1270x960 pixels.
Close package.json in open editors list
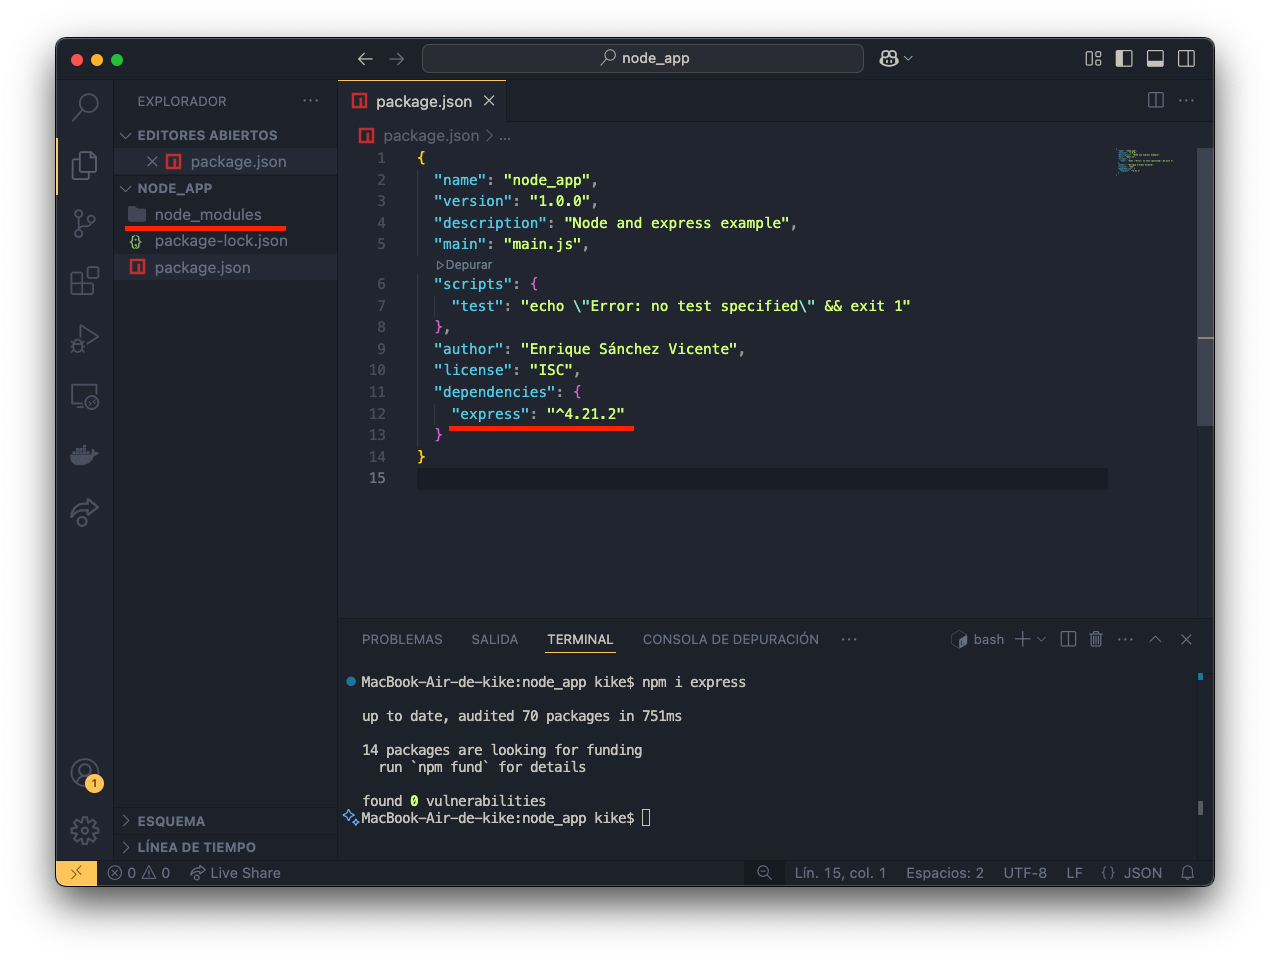[x=152, y=161]
